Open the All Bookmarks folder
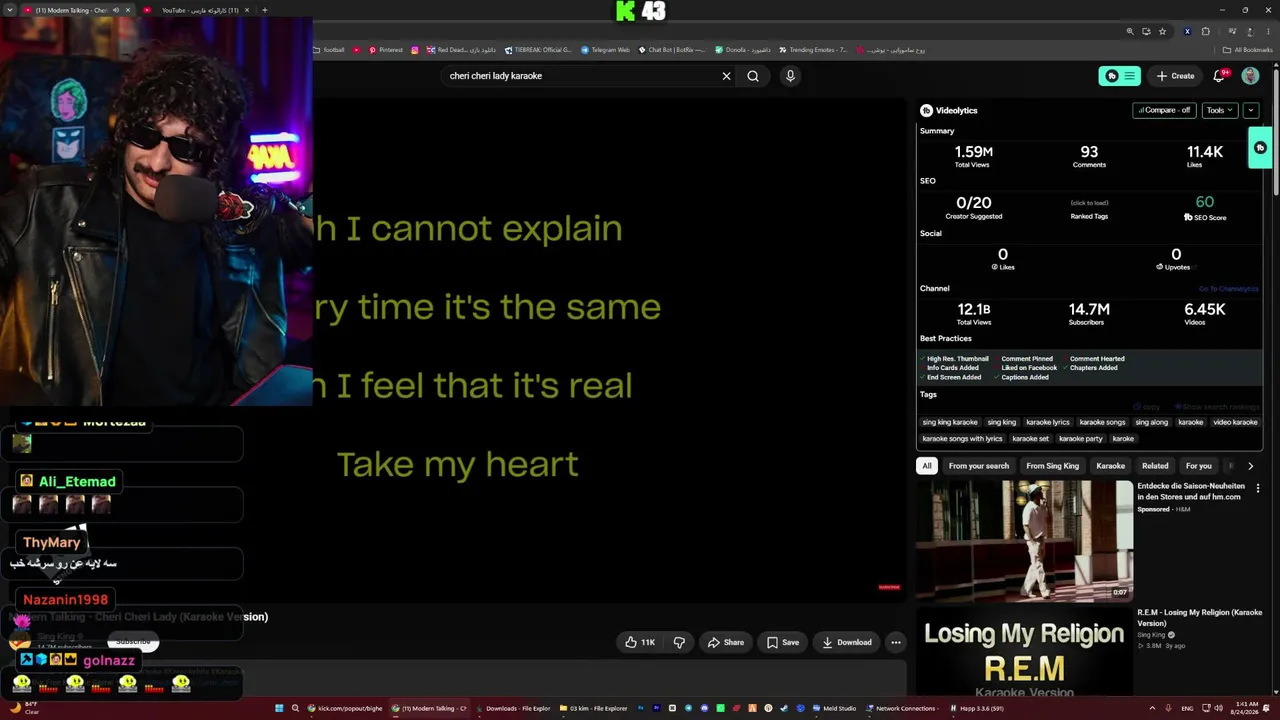The image size is (1280, 720). coord(1247,50)
